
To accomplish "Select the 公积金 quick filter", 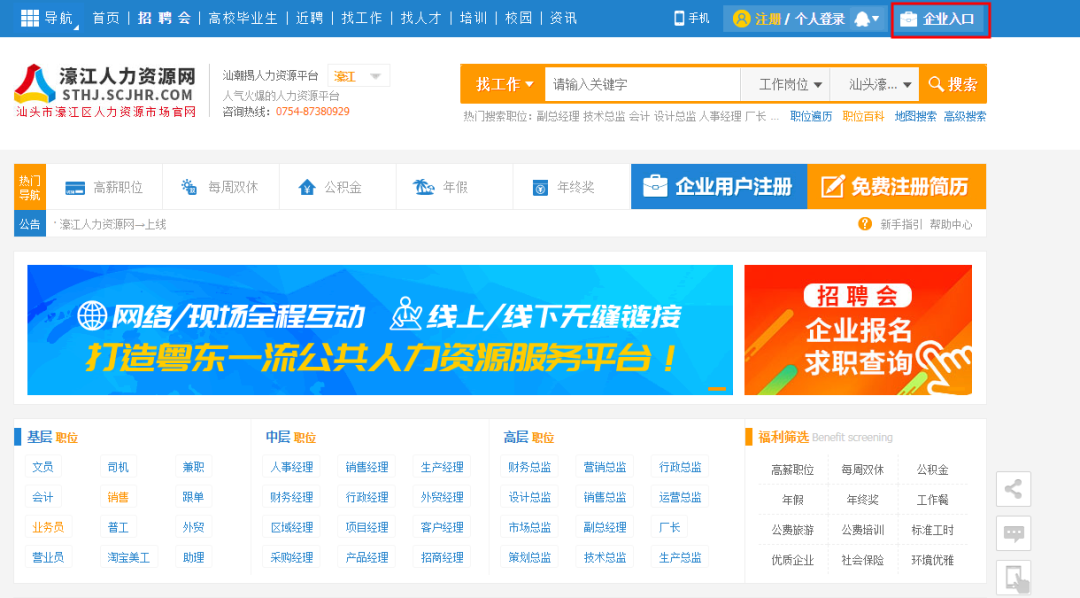I will (331, 187).
